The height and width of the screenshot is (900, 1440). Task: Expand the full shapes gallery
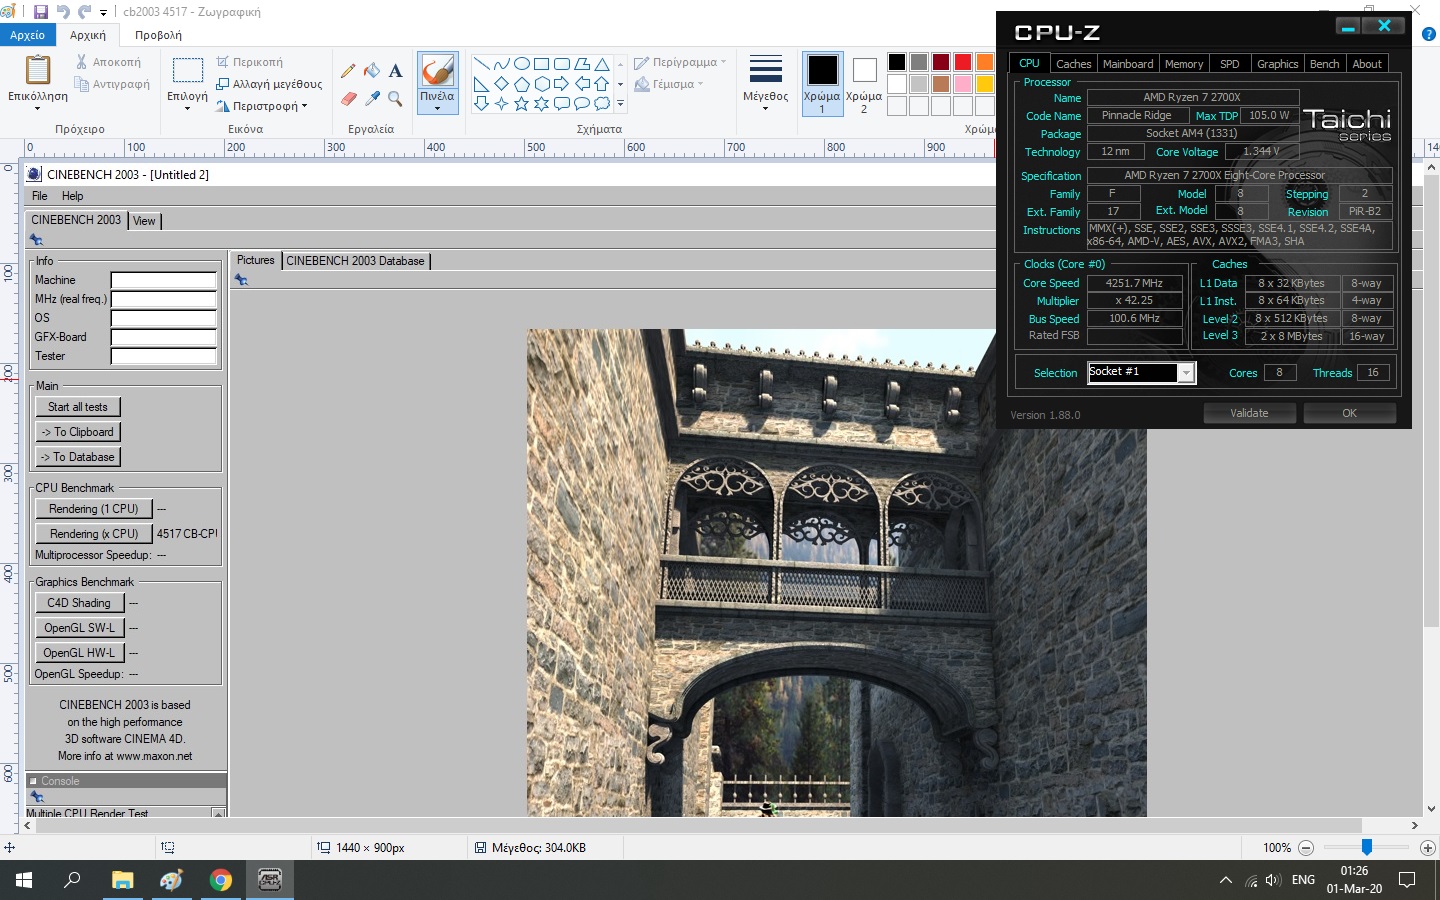pos(620,103)
